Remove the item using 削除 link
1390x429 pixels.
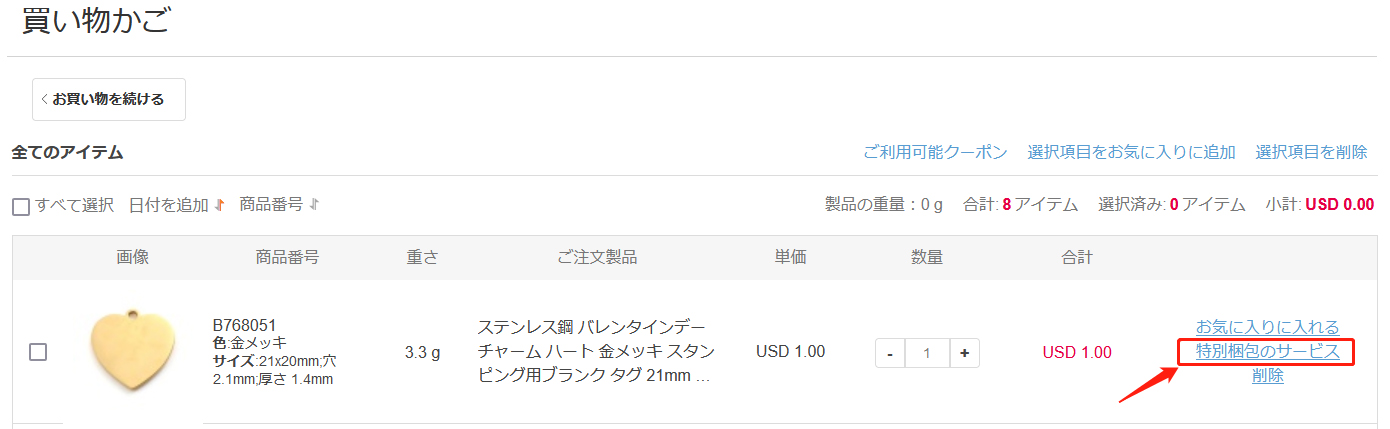click(1267, 376)
